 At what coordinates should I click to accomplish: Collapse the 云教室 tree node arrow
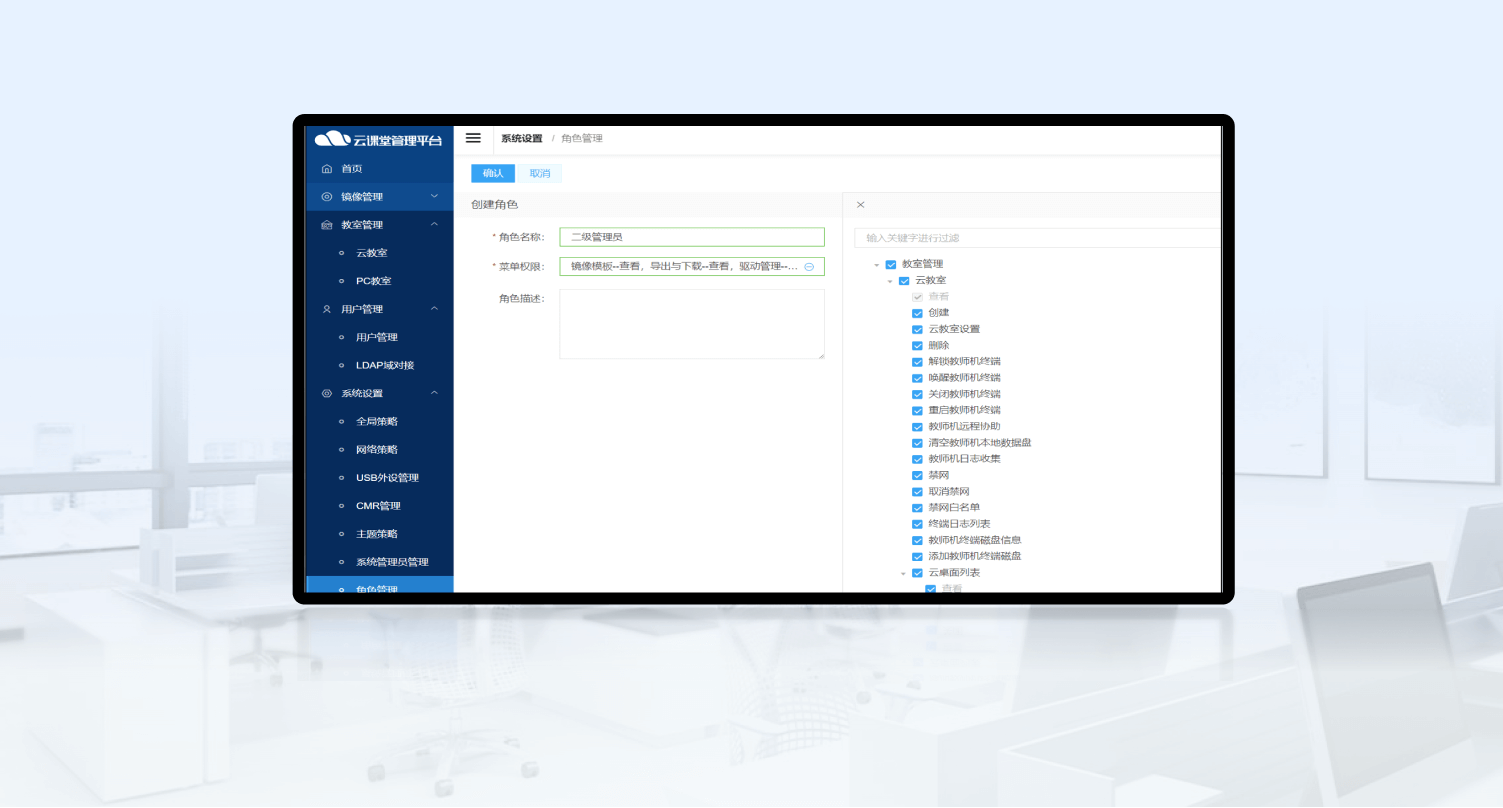click(x=890, y=281)
